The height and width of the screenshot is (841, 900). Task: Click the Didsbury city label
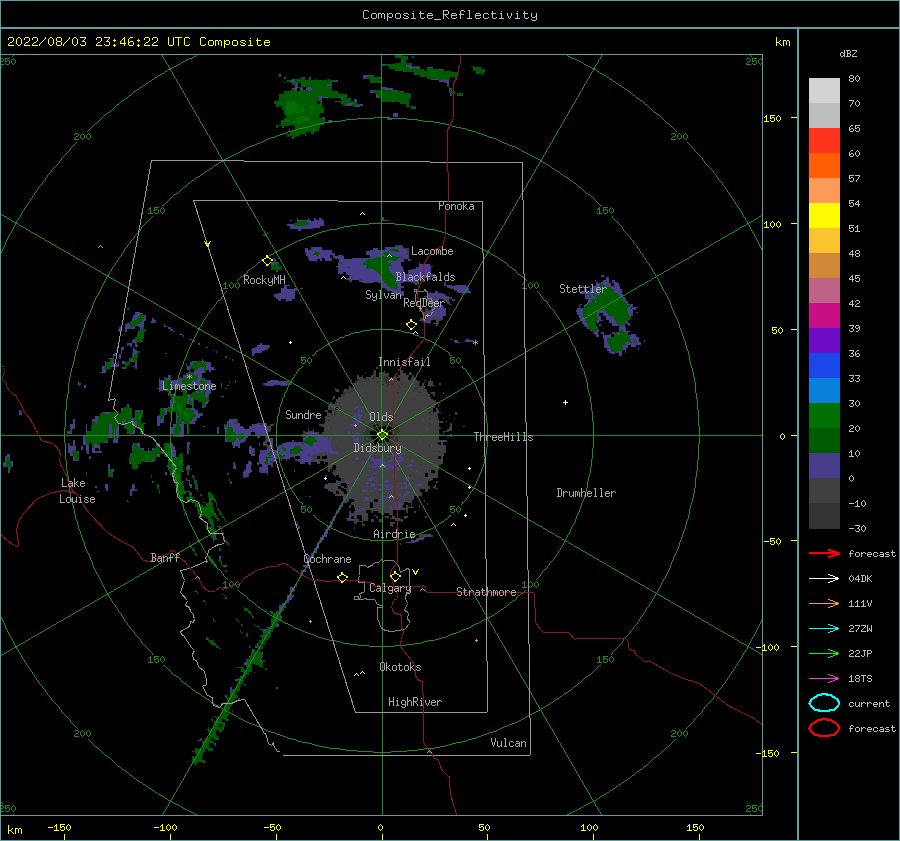pyautogui.click(x=377, y=448)
